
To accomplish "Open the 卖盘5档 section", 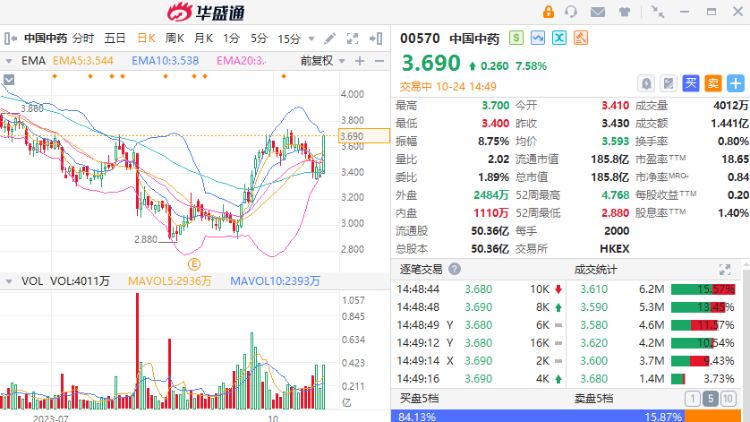I will pyautogui.click(x=594, y=399).
